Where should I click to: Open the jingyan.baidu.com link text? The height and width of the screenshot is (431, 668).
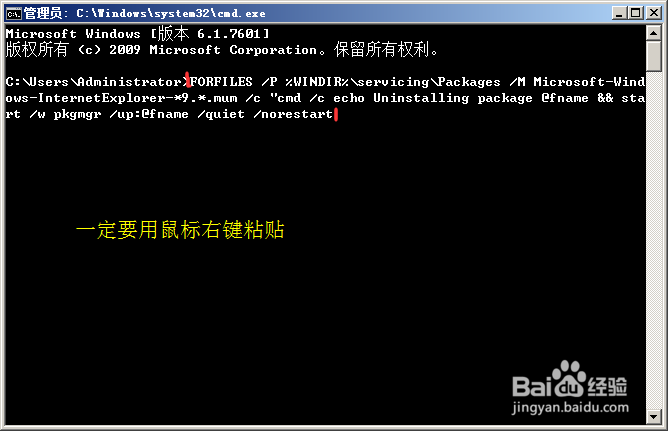click(x=570, y=407)
